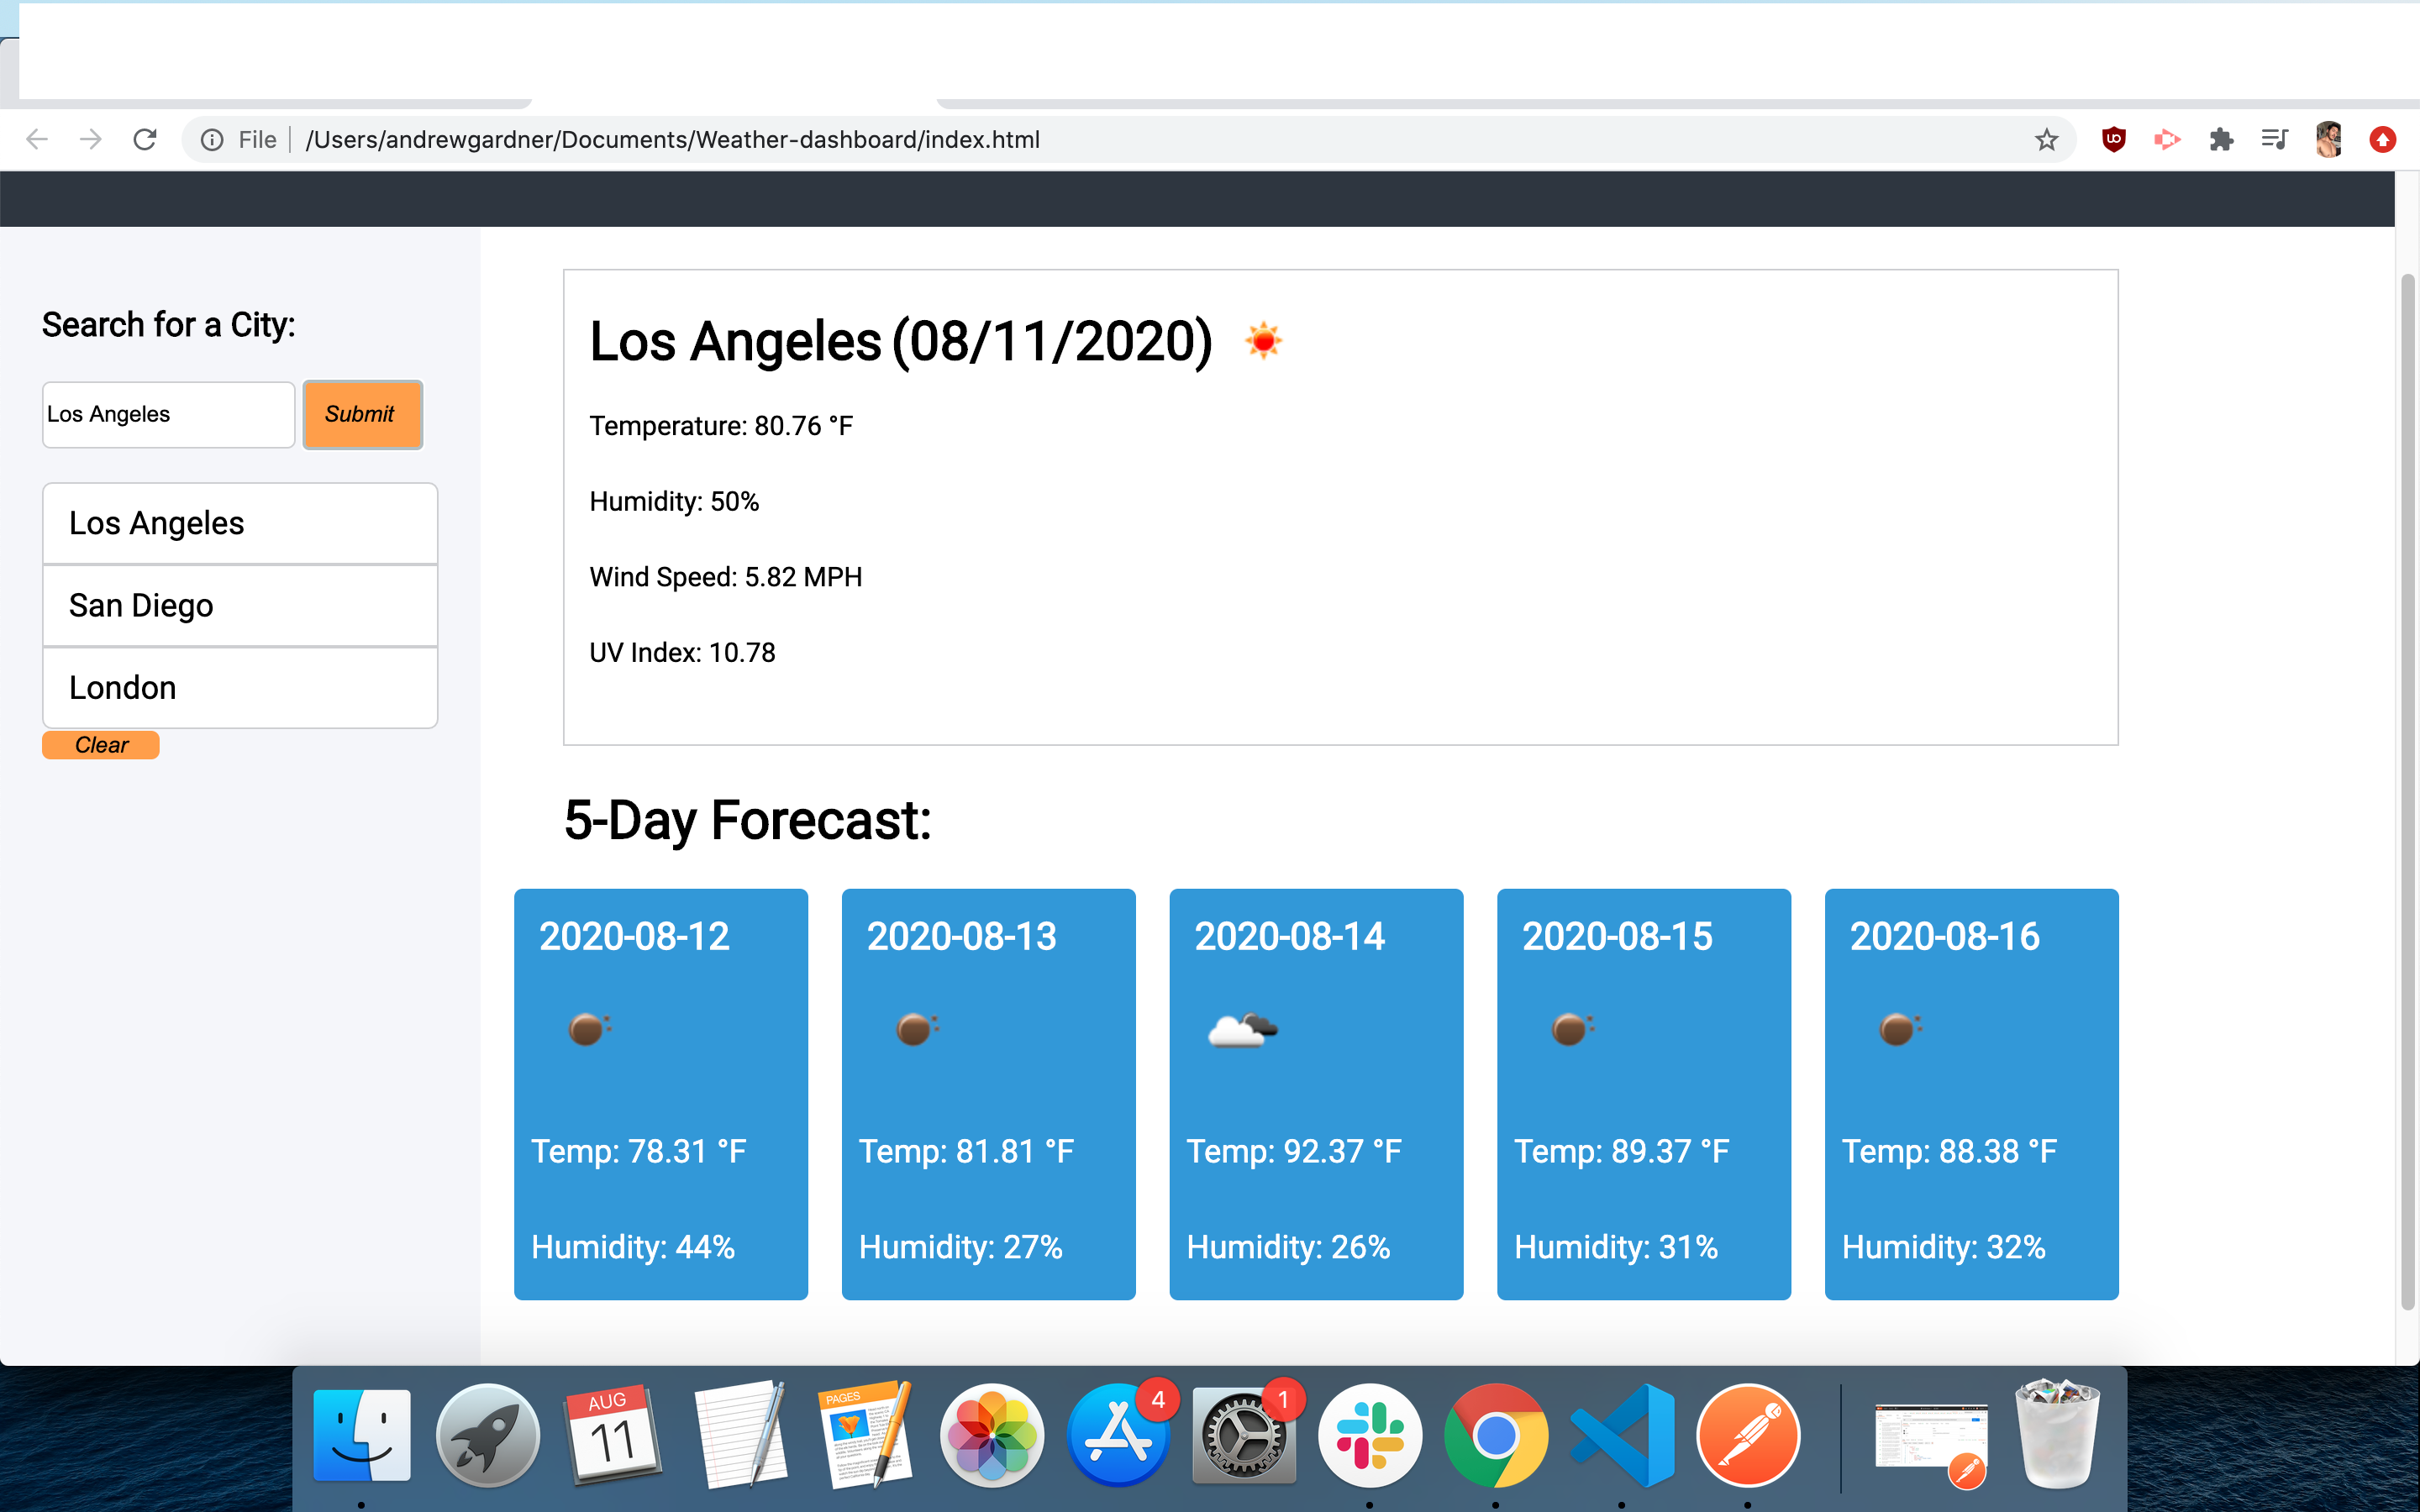2420x1512 pixels.
Task: Open the browser extensions puzzle icon
Action: coord(2222,139)
